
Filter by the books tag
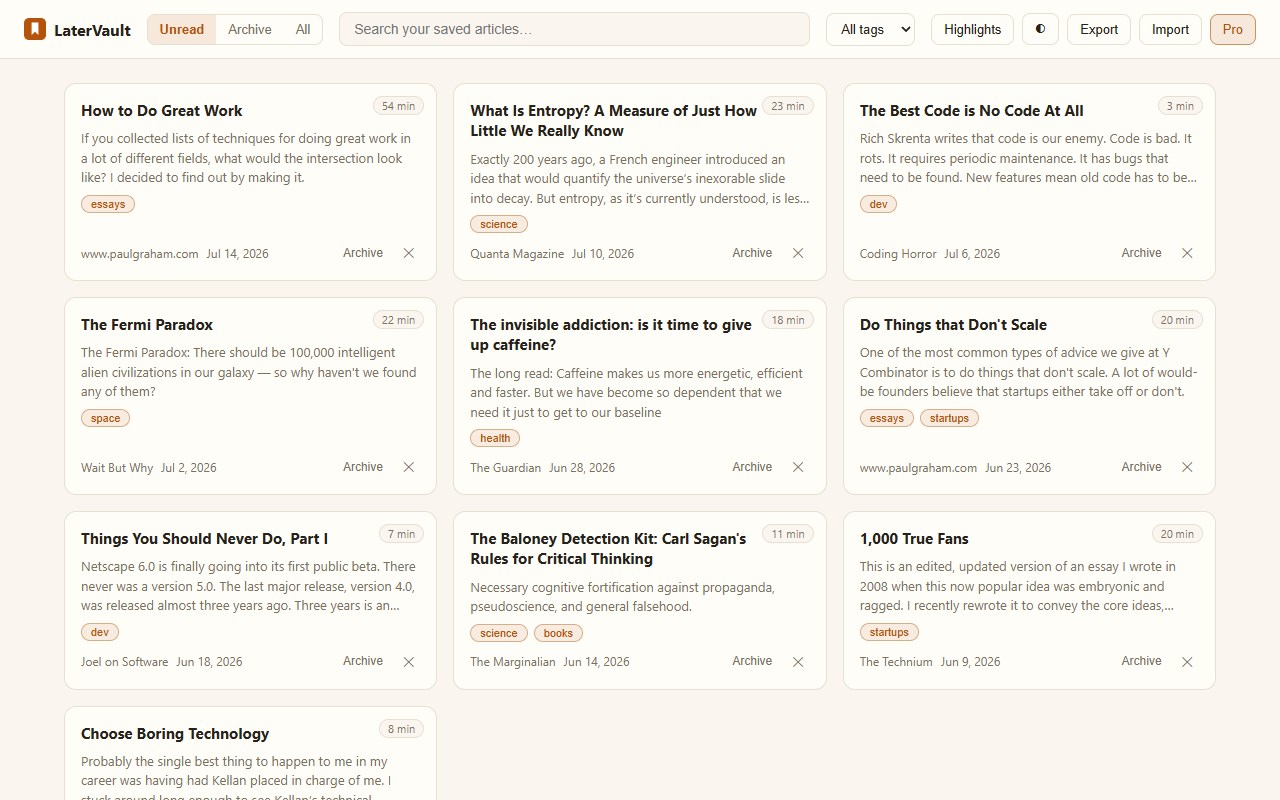[558, 633]
